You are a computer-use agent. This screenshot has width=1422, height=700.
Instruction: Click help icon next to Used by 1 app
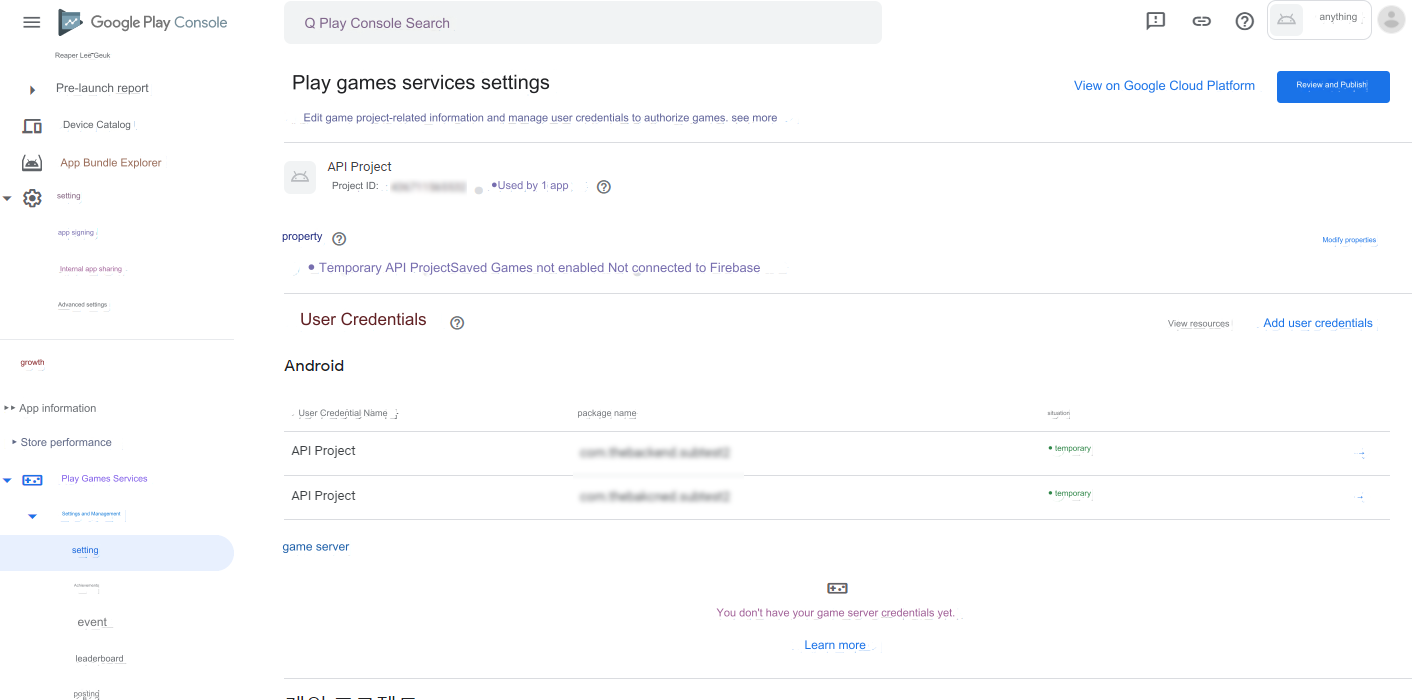click(603, 187)
